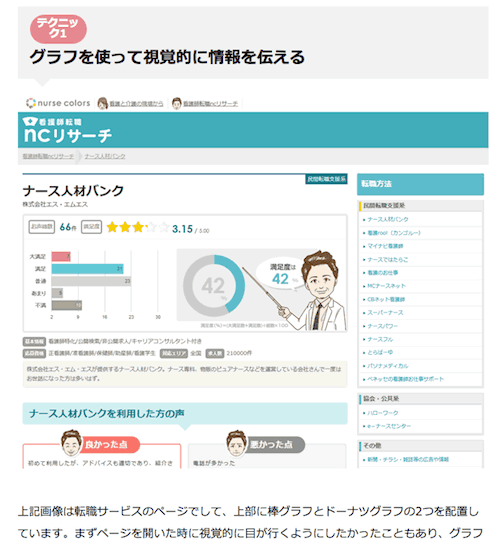Click the グラフを使って視覚的に情報を伝える heading
This screenshot has height=540, width=500.
click(x=167, y=57)
